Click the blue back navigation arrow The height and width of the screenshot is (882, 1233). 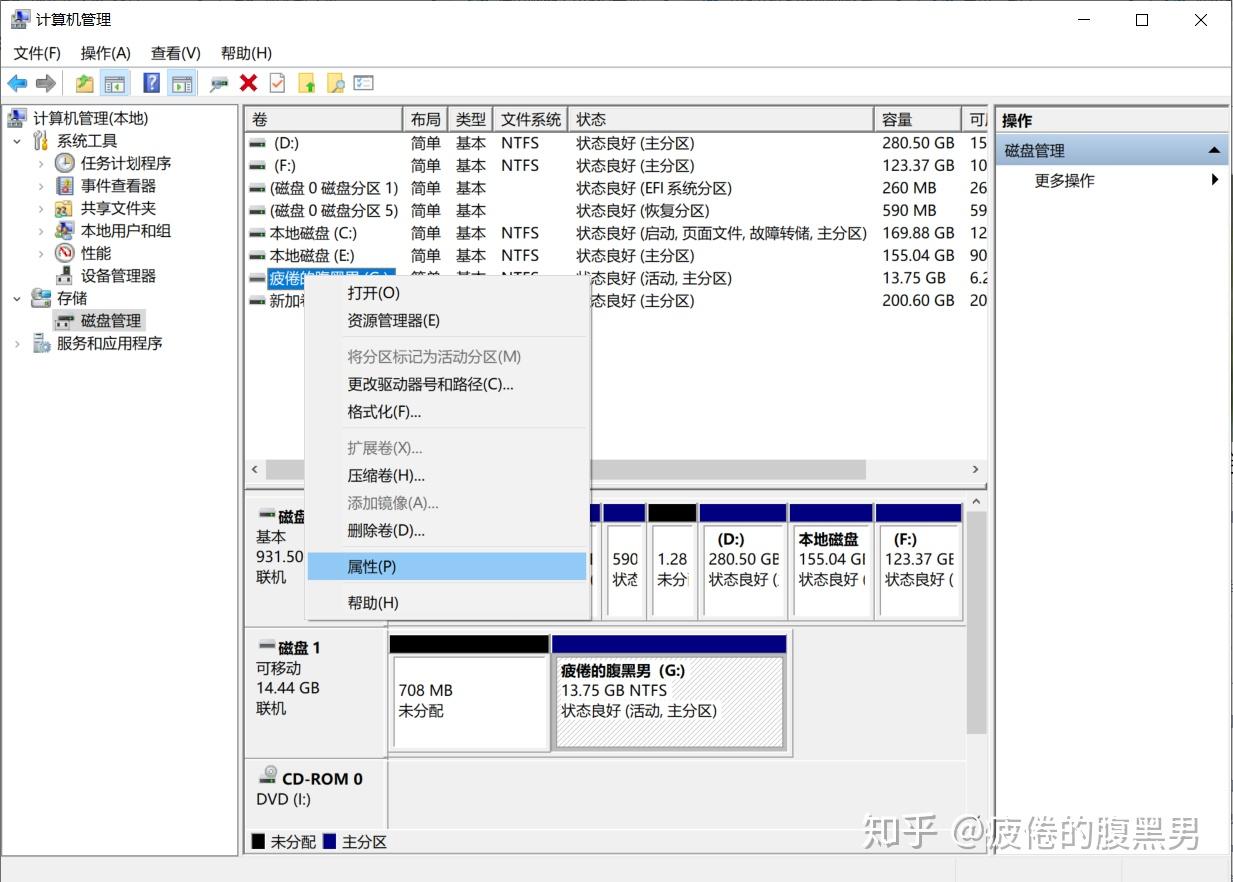coord(17,83)
